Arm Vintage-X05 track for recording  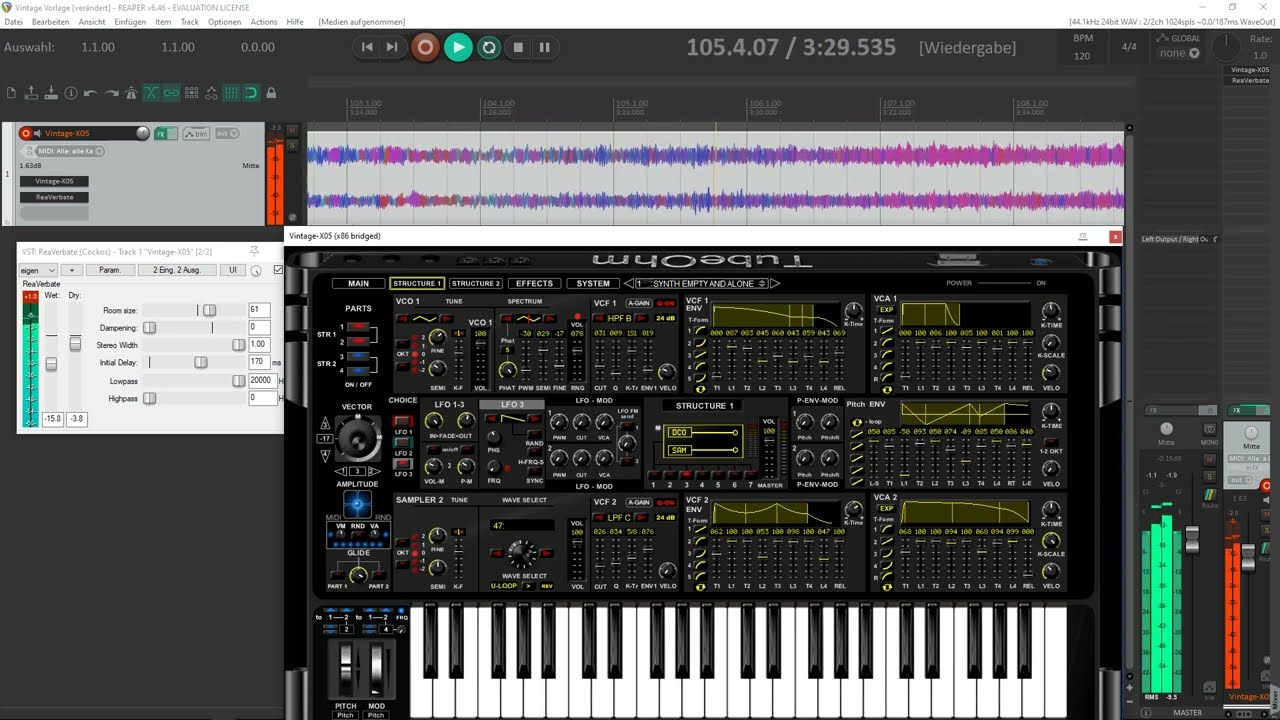pos(26,133)
